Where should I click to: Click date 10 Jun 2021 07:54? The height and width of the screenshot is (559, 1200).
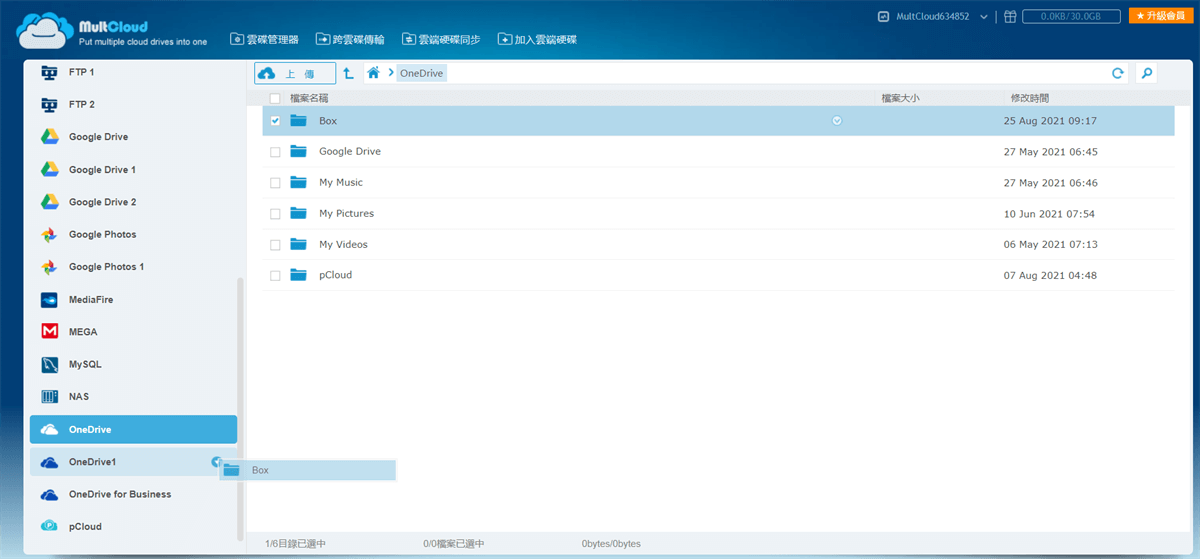coord(1049,214)
